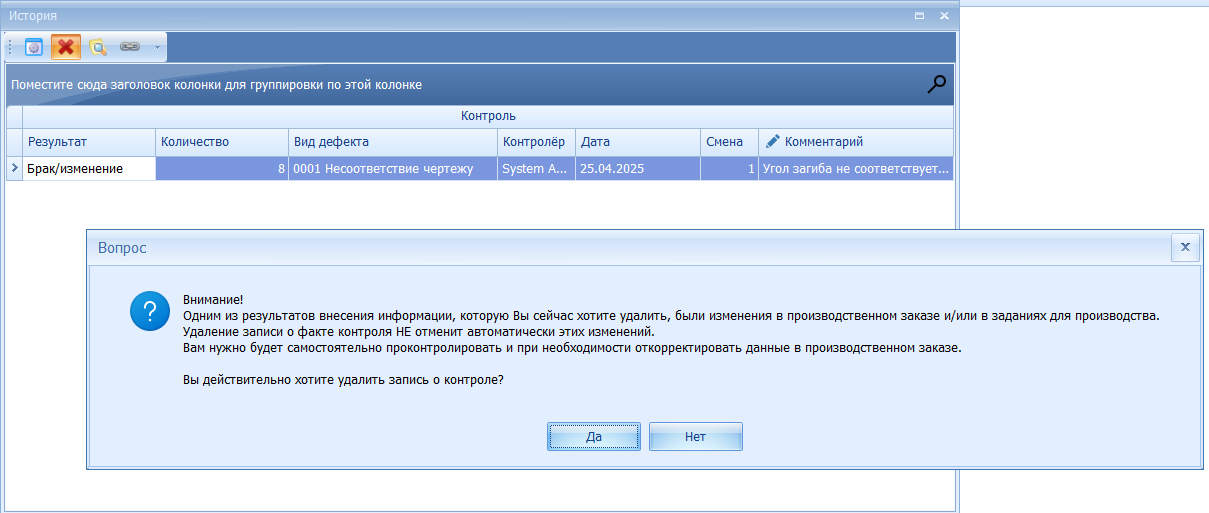Image resolution: width=1209 pixels, height=513 pixels.
Task: Click the Смена column header
Action: point(729,142)
